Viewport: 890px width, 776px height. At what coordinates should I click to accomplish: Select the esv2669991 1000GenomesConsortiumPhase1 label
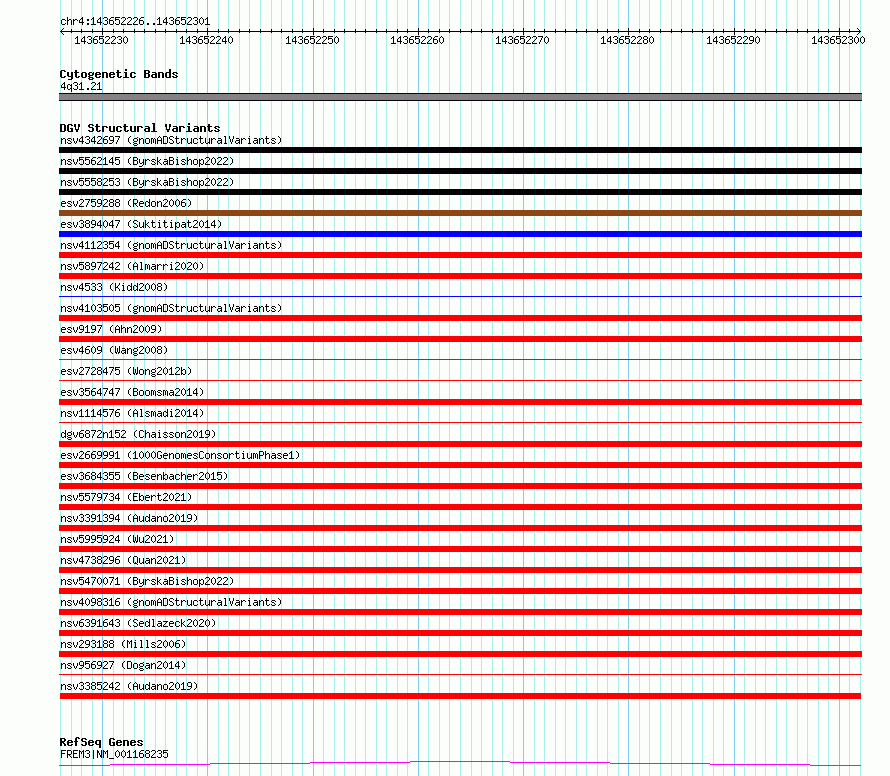coord(180,455)
